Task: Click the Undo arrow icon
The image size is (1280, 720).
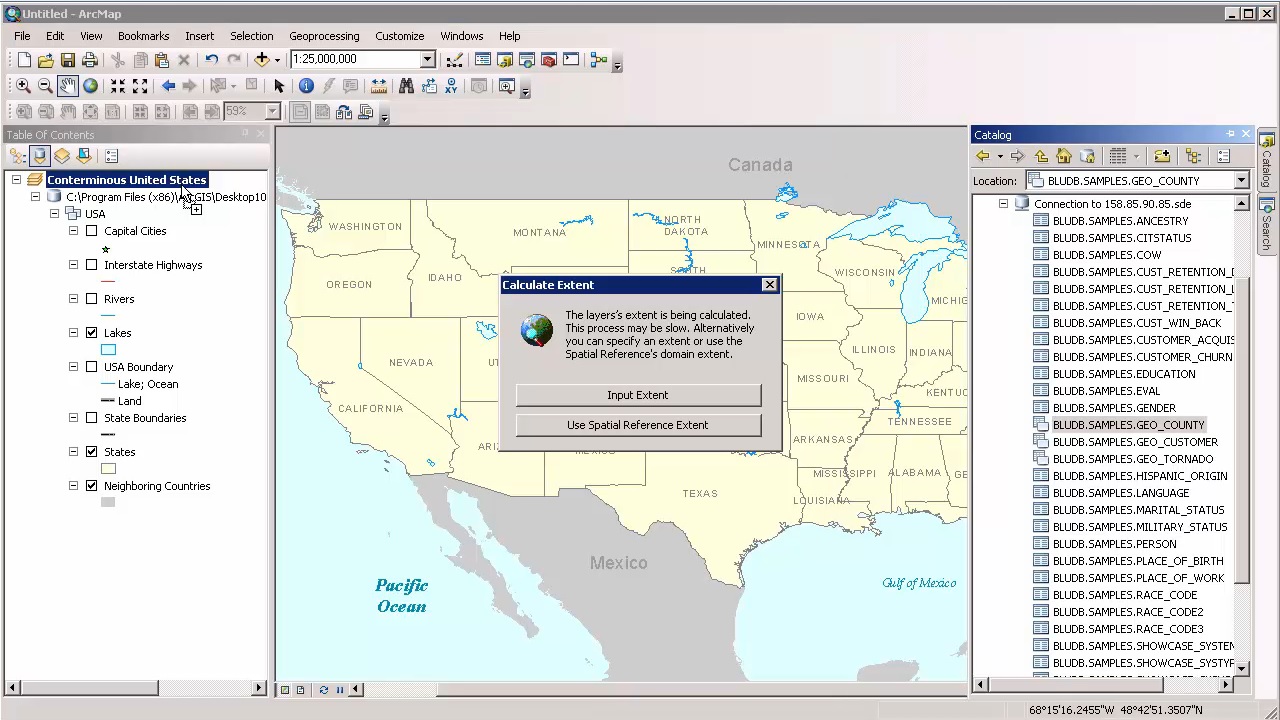Action: click(x=211, y=60)
